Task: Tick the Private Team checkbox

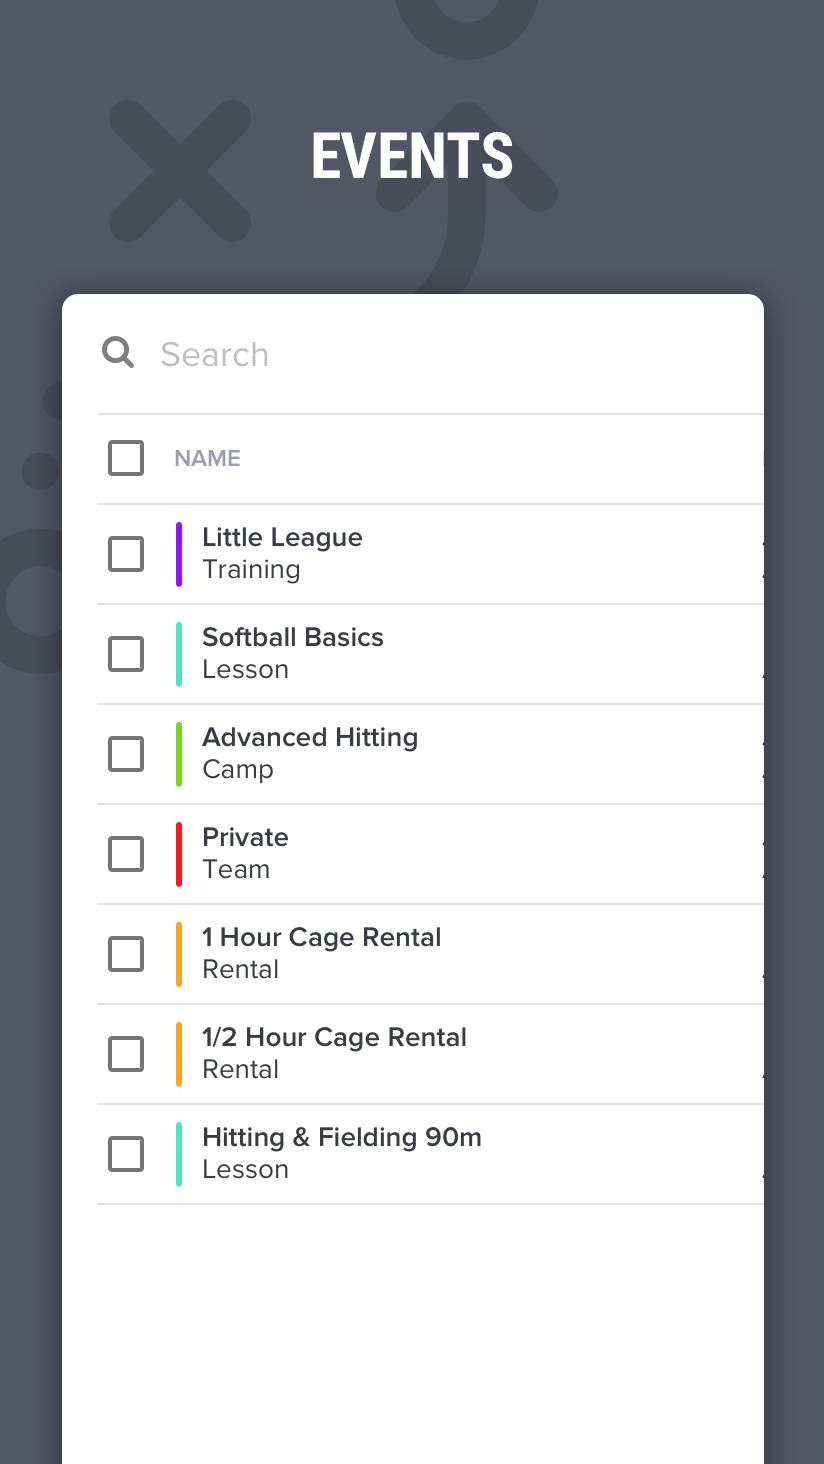Action: coord(126,854)
